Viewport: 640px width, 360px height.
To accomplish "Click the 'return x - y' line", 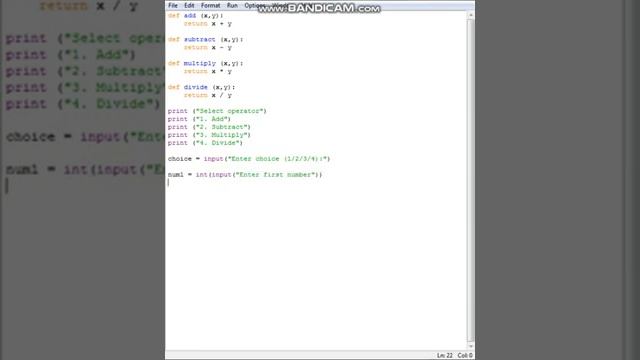I will click(207, 47).
